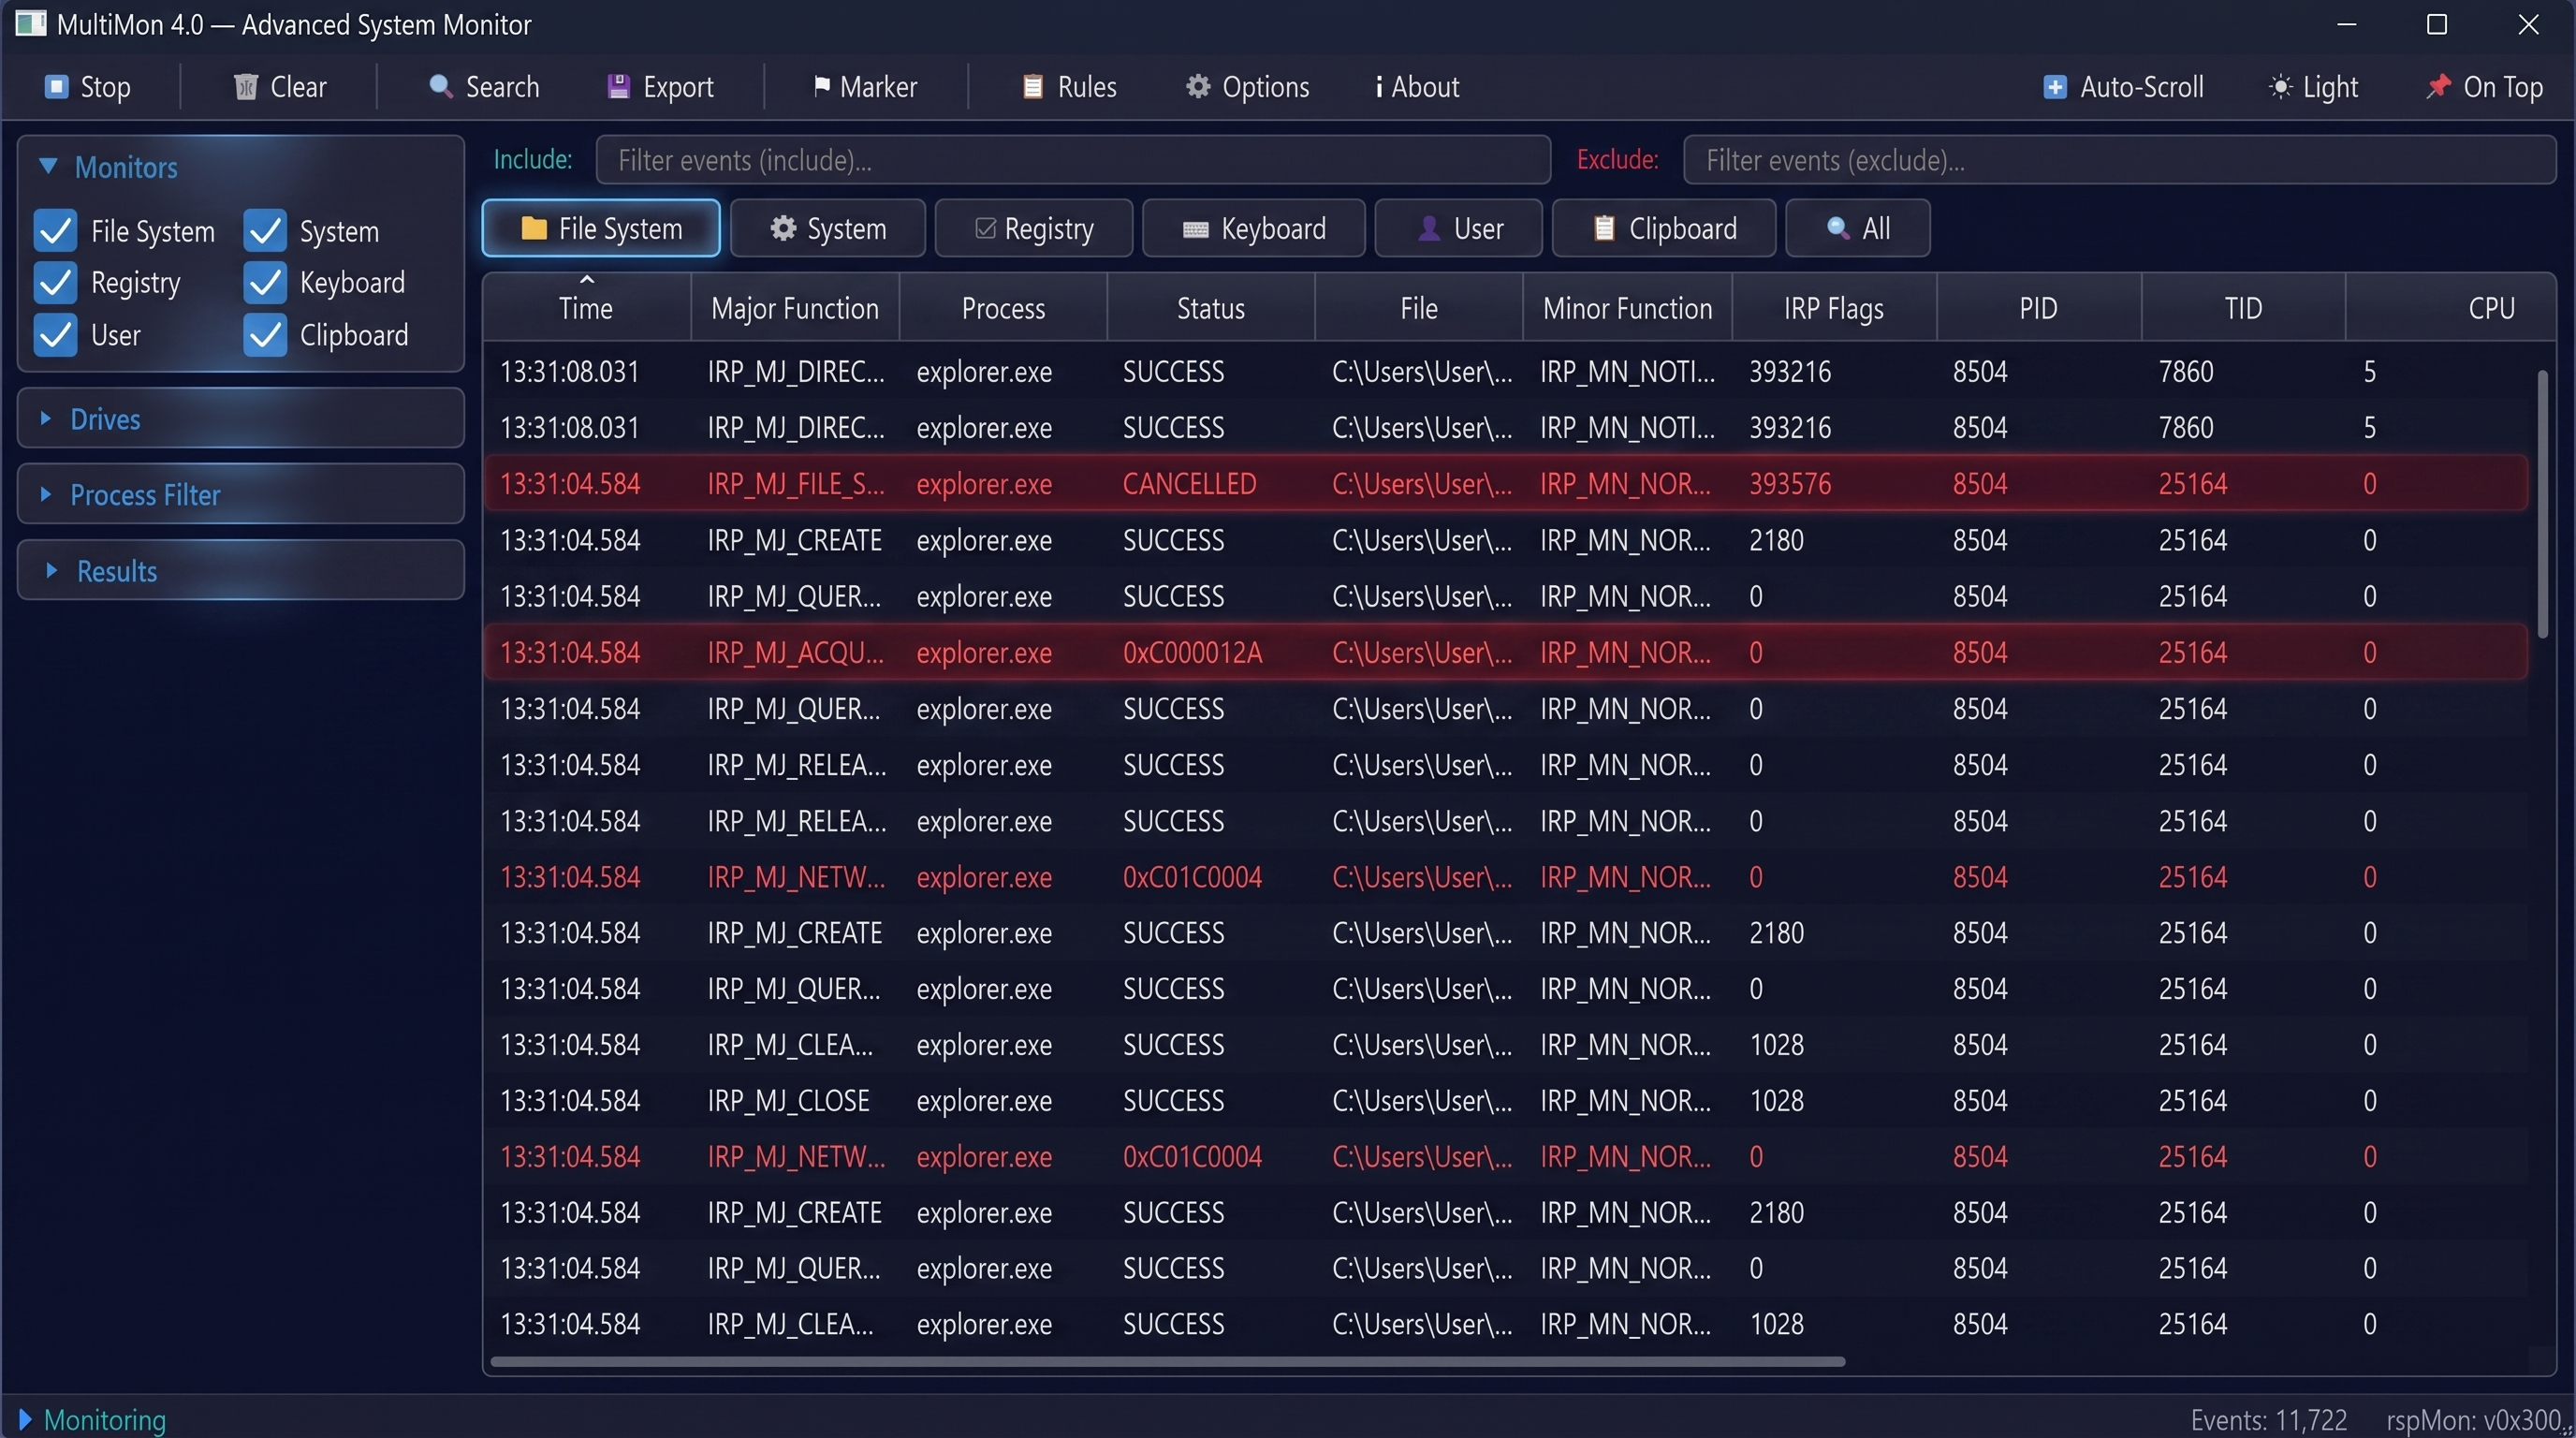This screenshot has height=1438, width=2576.
Task: Uncheck the System monitor checkbox
Action: 265,231
